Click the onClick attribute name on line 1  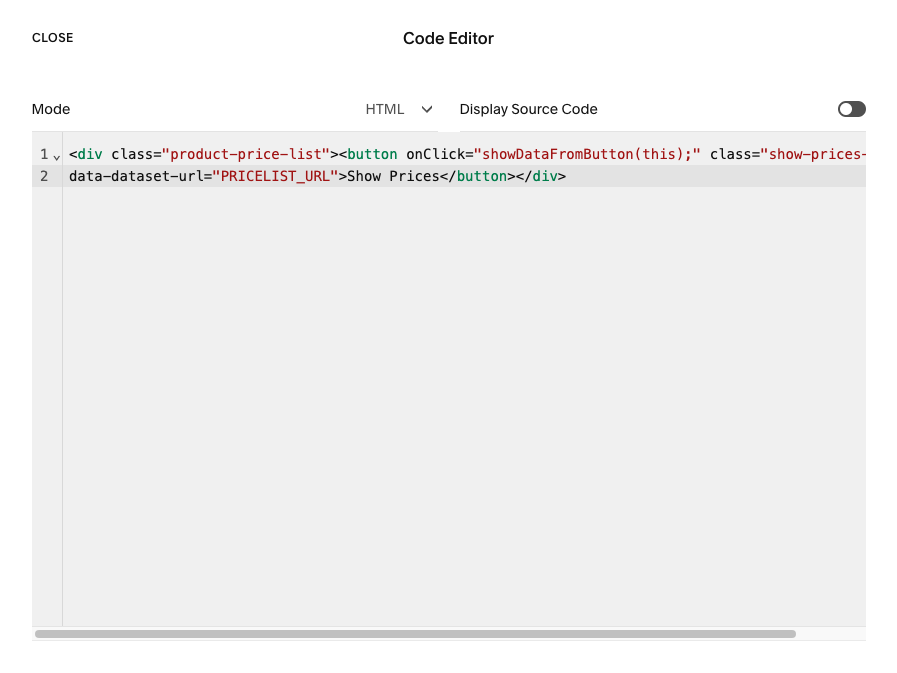tap(435, 154)
